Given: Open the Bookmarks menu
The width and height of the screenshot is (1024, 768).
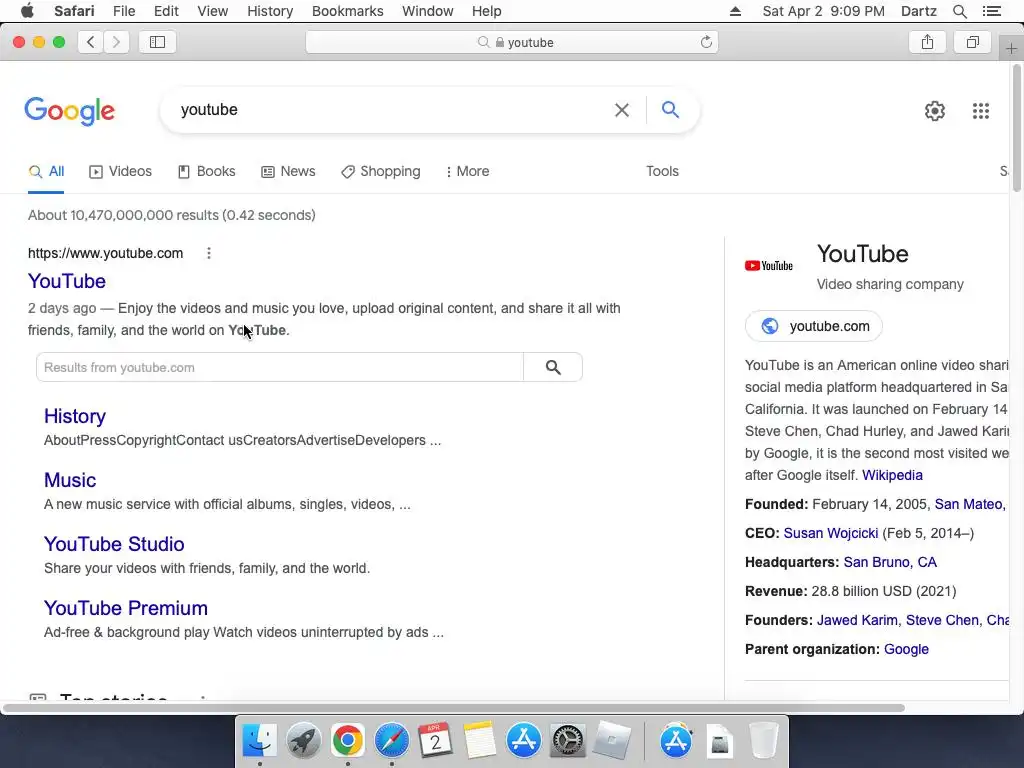Looking at the screenshot, I should click(x=347, y=11).
